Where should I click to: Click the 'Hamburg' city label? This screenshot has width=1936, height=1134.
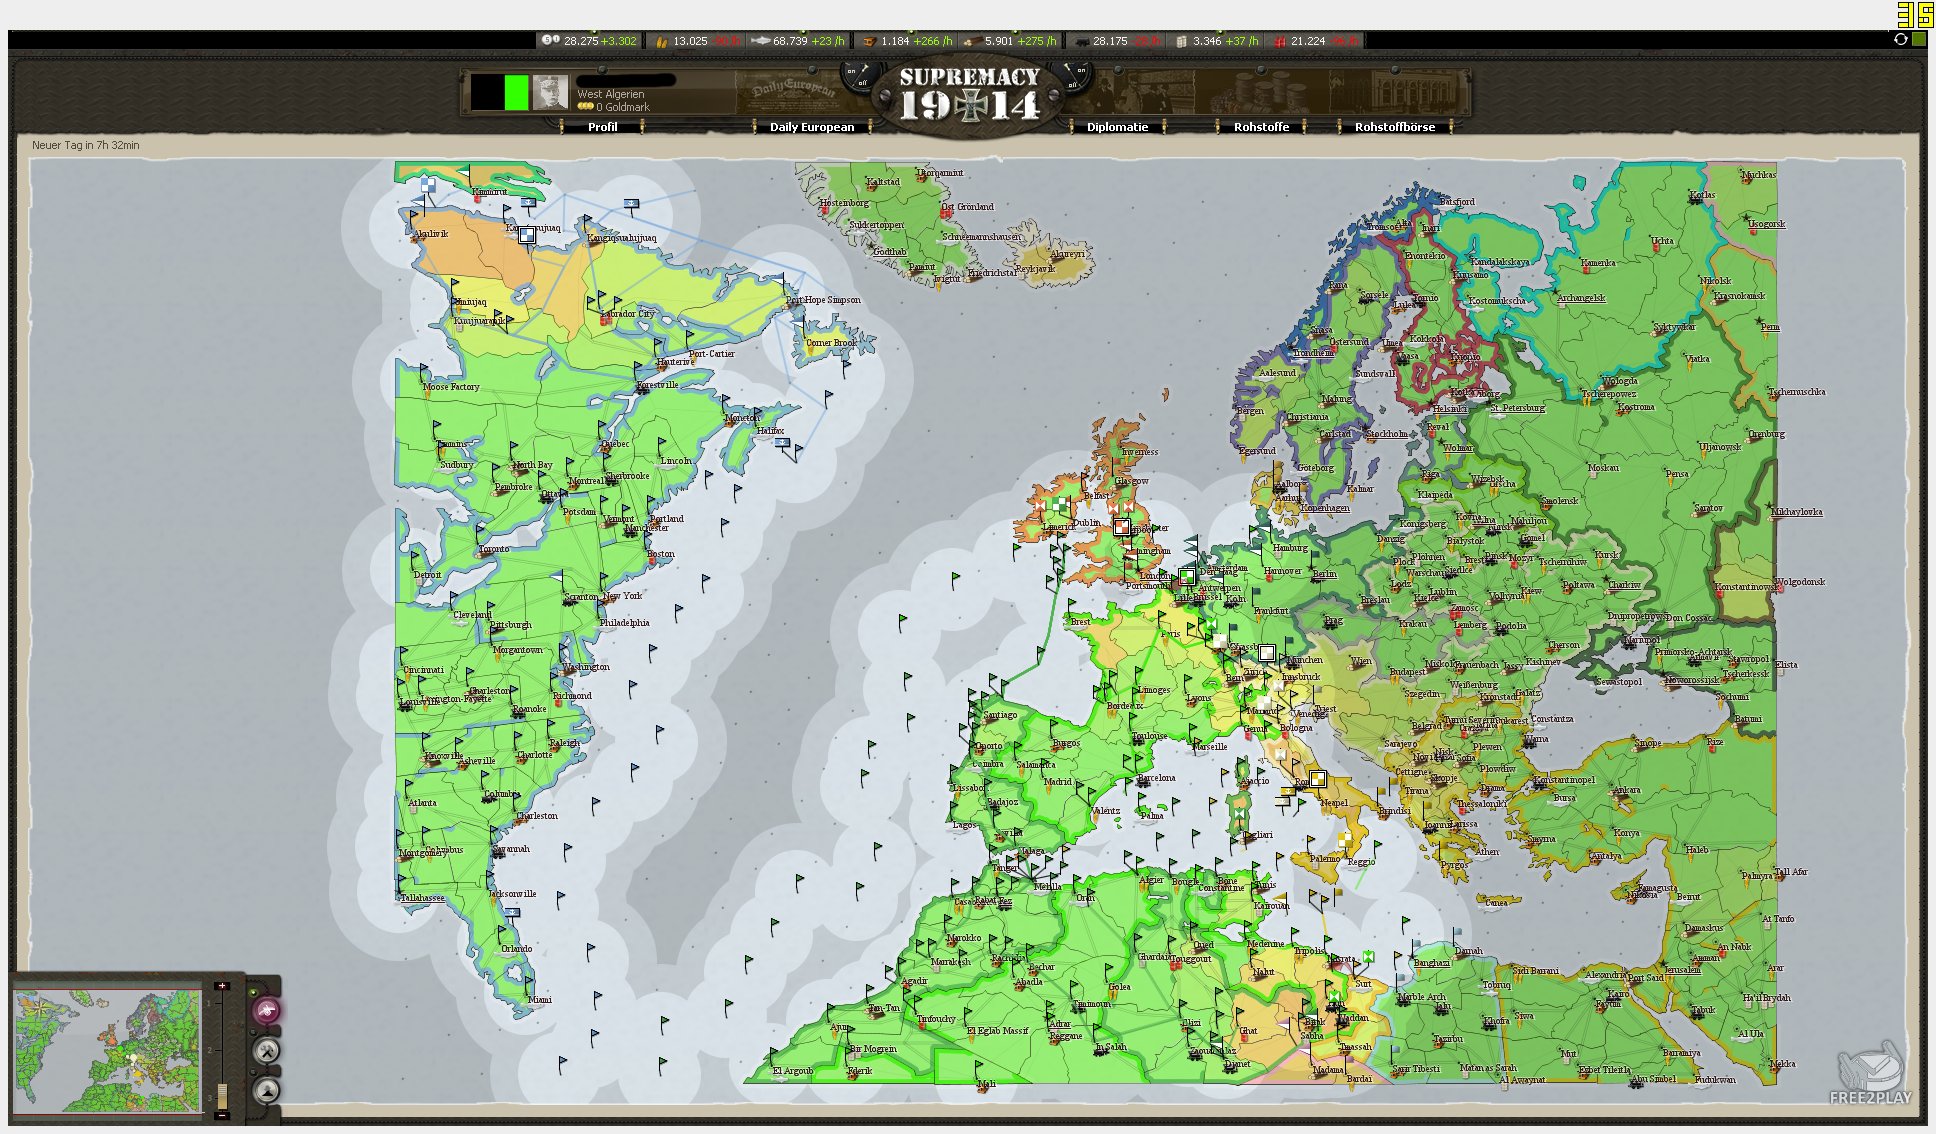pos(1290,548)
